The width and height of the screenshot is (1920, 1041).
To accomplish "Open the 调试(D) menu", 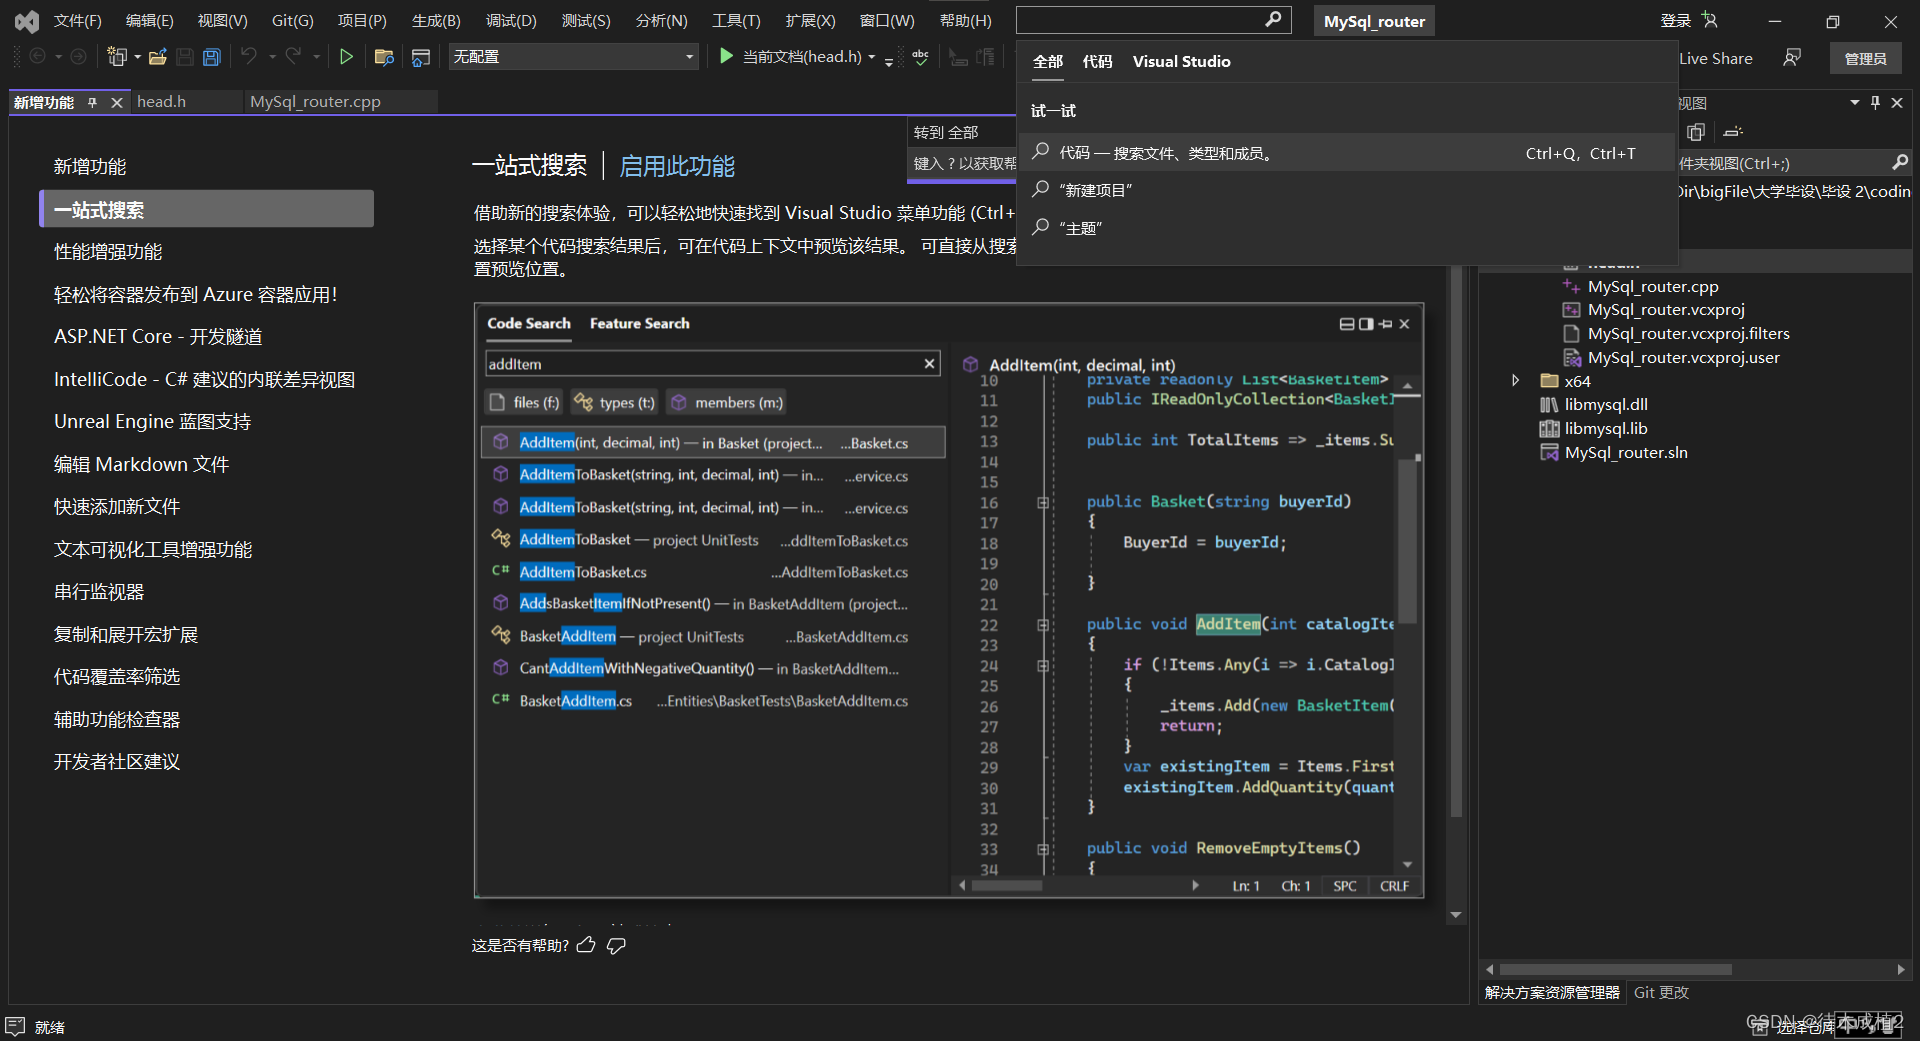I will (x=511, y=20).
